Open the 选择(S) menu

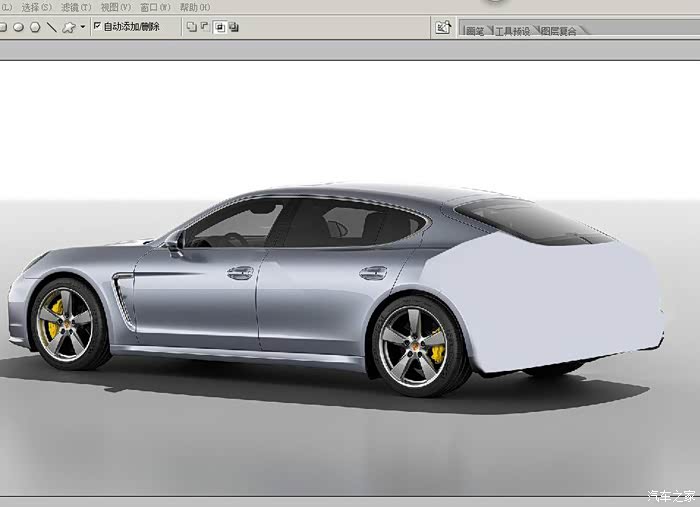[36, 7]
